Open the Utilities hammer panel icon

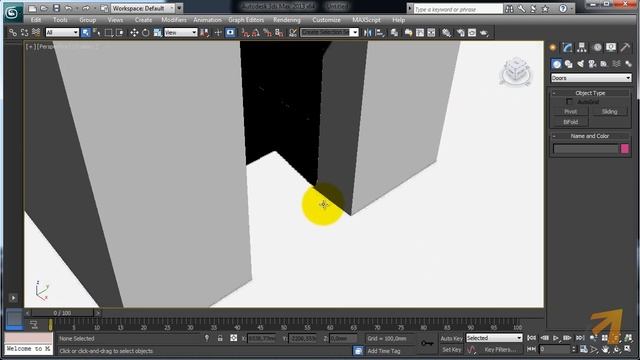[x=625, y=48]
